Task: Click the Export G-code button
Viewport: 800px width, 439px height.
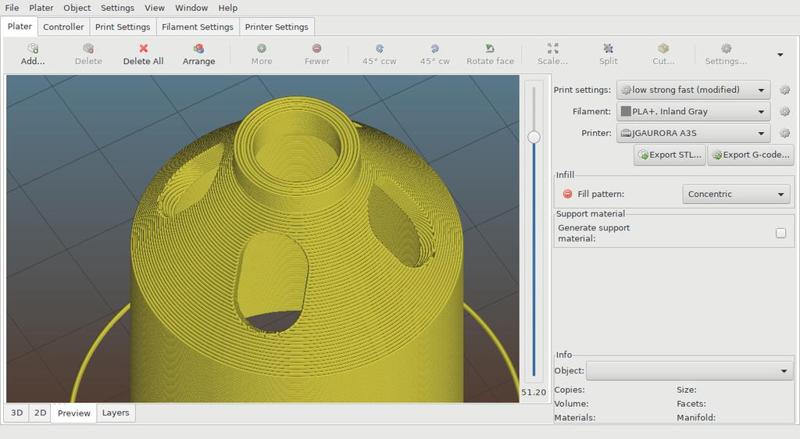Action: pyautogui.click(x=750, y=154)
